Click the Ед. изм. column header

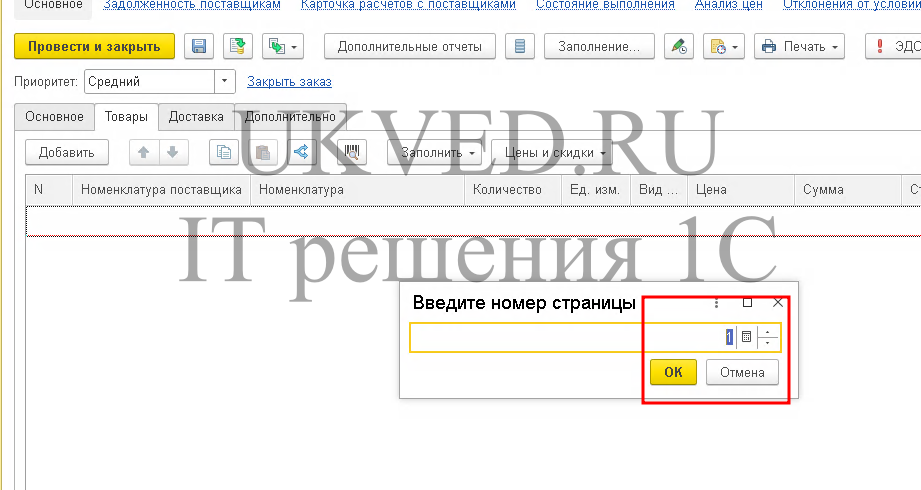pyautogui.click(x=596, y=190)
